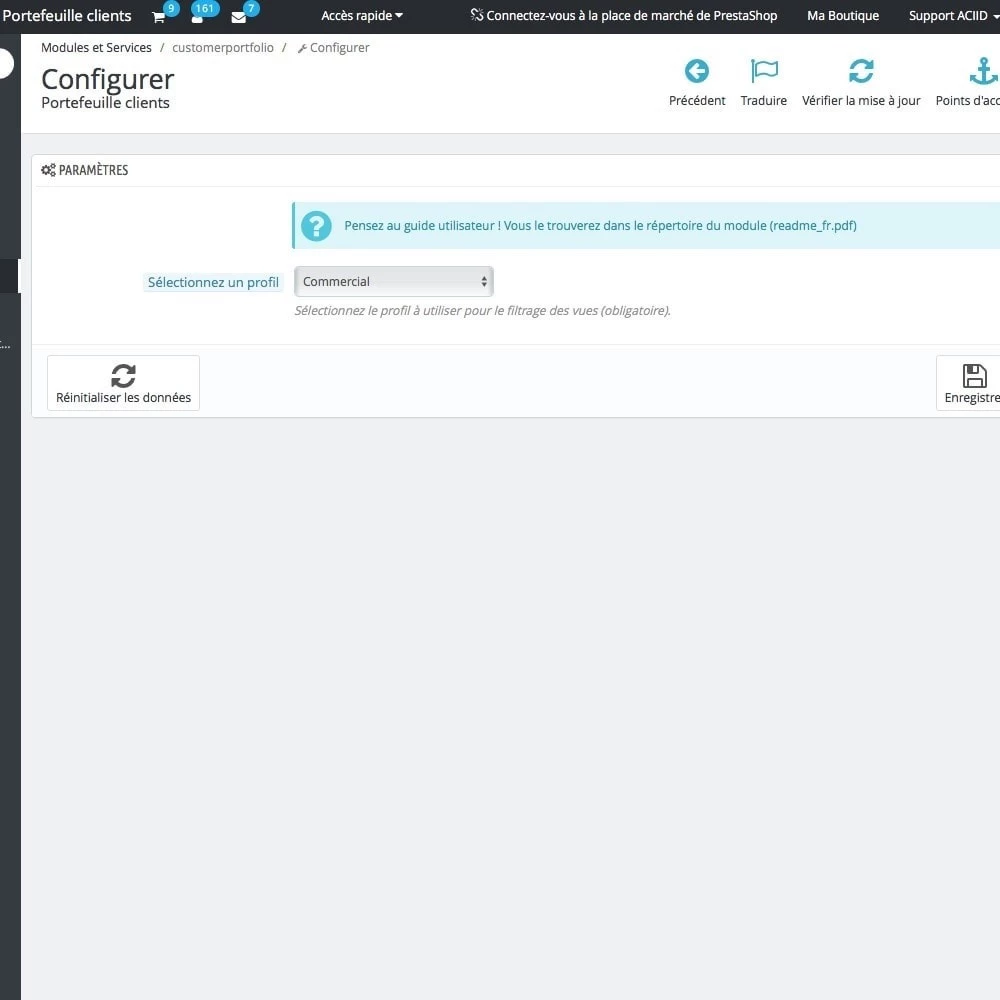Click the Points d'accroche anchor icon
Viewport: 1000px width, 1000px height.
pos(983,71)
